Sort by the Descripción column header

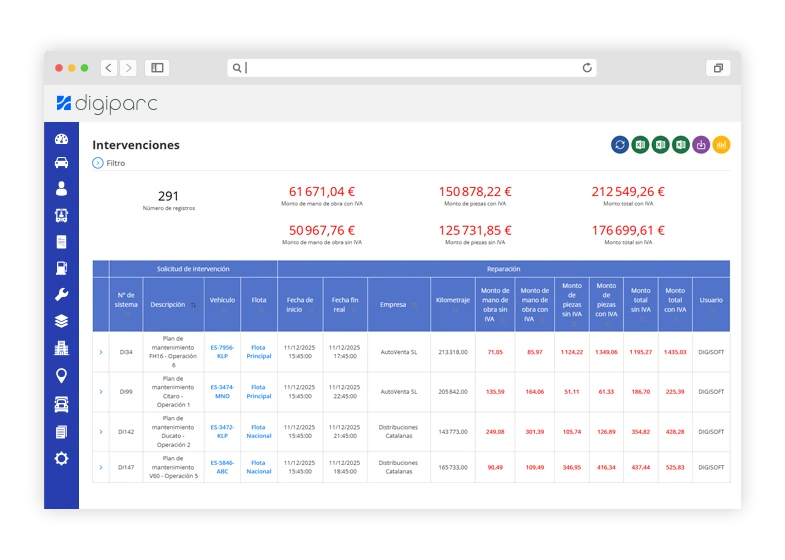pyautogui.click(x=173, y=305)
